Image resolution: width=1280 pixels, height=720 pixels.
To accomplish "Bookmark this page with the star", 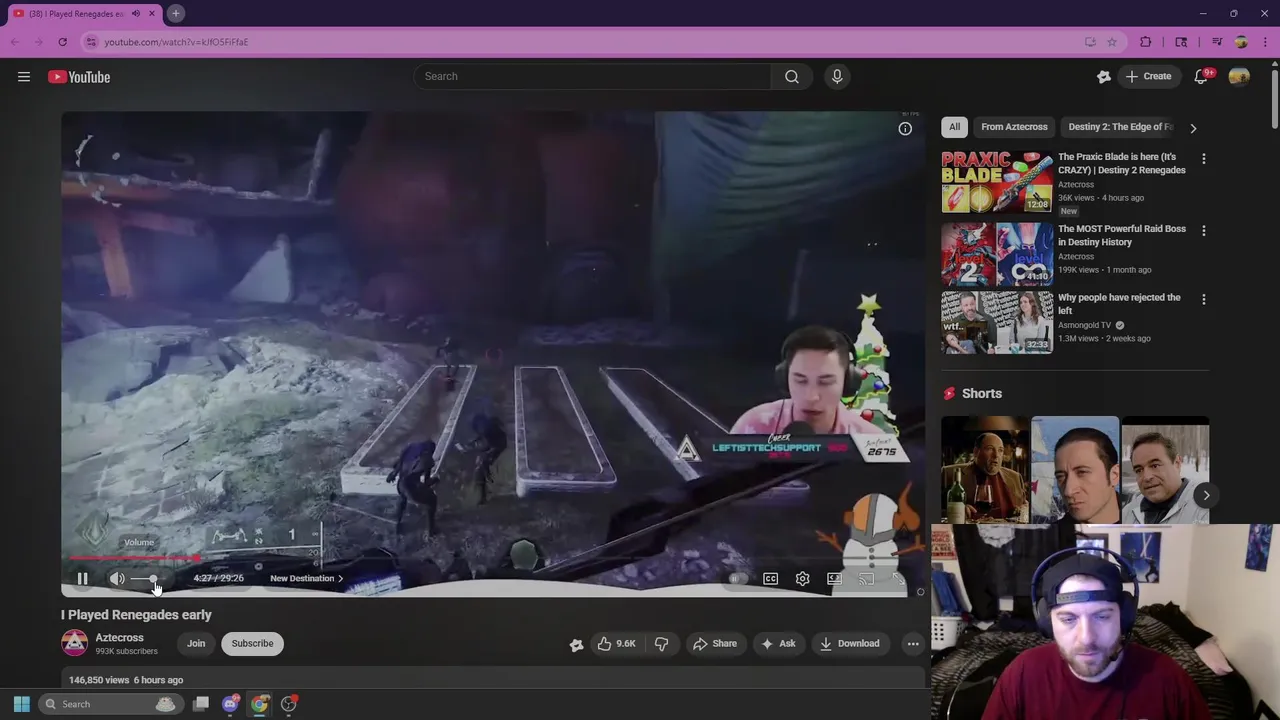I will tap(1111, 42).
